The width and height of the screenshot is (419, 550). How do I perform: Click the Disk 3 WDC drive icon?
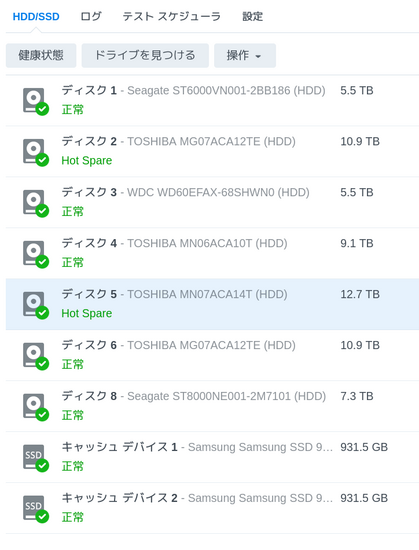[35, 203]
